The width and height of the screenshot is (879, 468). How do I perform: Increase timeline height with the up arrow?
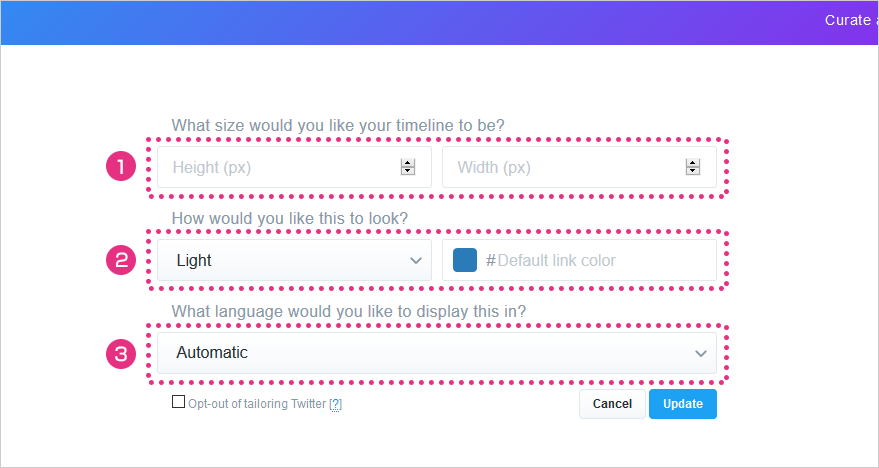(x=408, y=163)
